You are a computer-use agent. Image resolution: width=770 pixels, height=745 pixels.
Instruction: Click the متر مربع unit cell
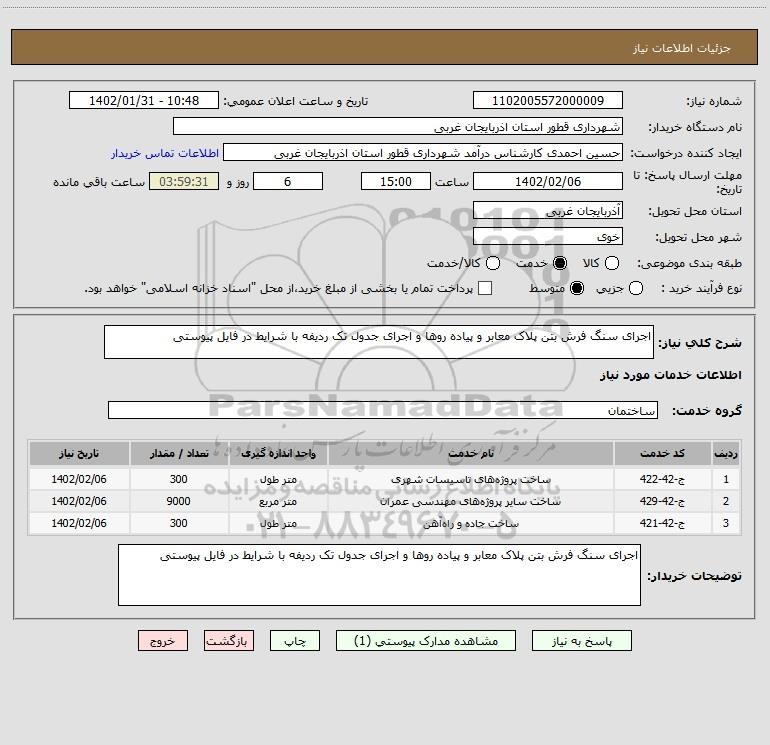coord(278,501)
